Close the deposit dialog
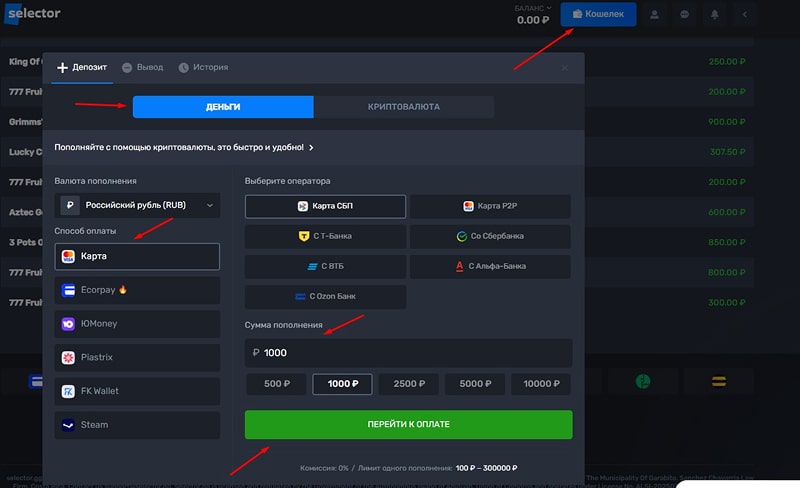This screenshot has height=488, width=800. (x=564, y=67)
